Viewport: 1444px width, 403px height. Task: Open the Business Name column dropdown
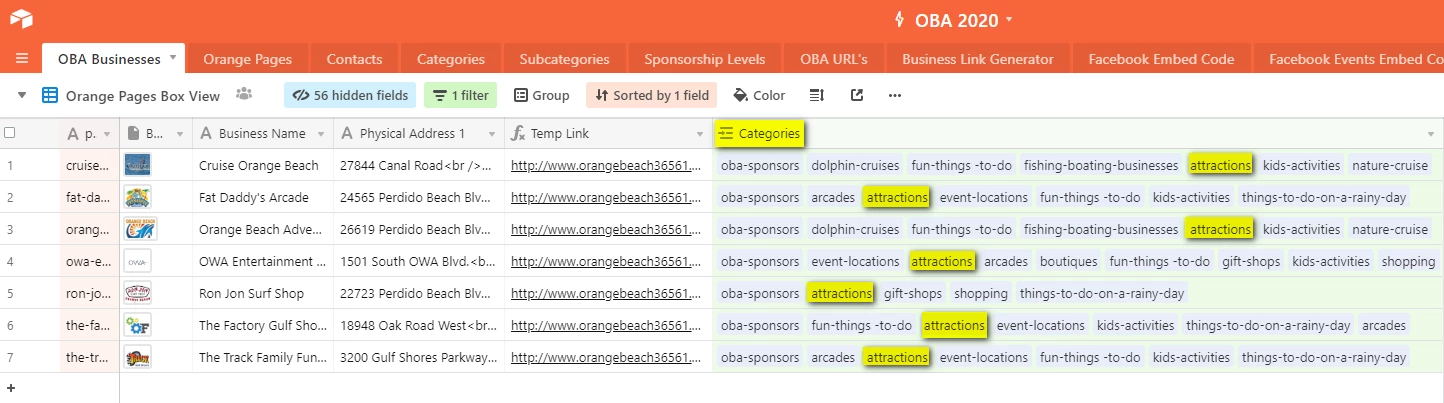click(x=321, y=134)
